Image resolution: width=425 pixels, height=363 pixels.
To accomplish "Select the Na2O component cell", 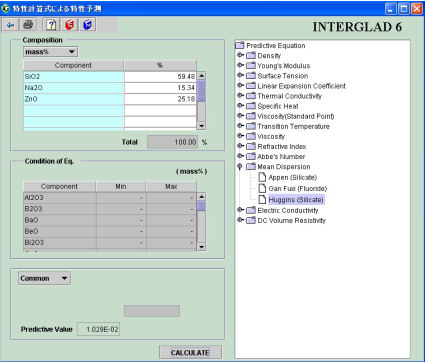I will 74,88.
